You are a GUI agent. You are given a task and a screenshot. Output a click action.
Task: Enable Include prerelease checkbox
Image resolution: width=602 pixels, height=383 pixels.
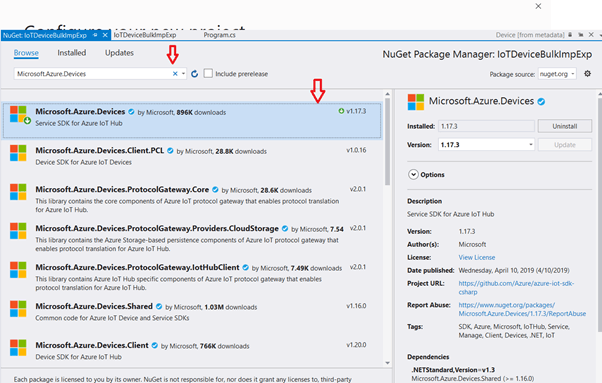pos(208,73)
